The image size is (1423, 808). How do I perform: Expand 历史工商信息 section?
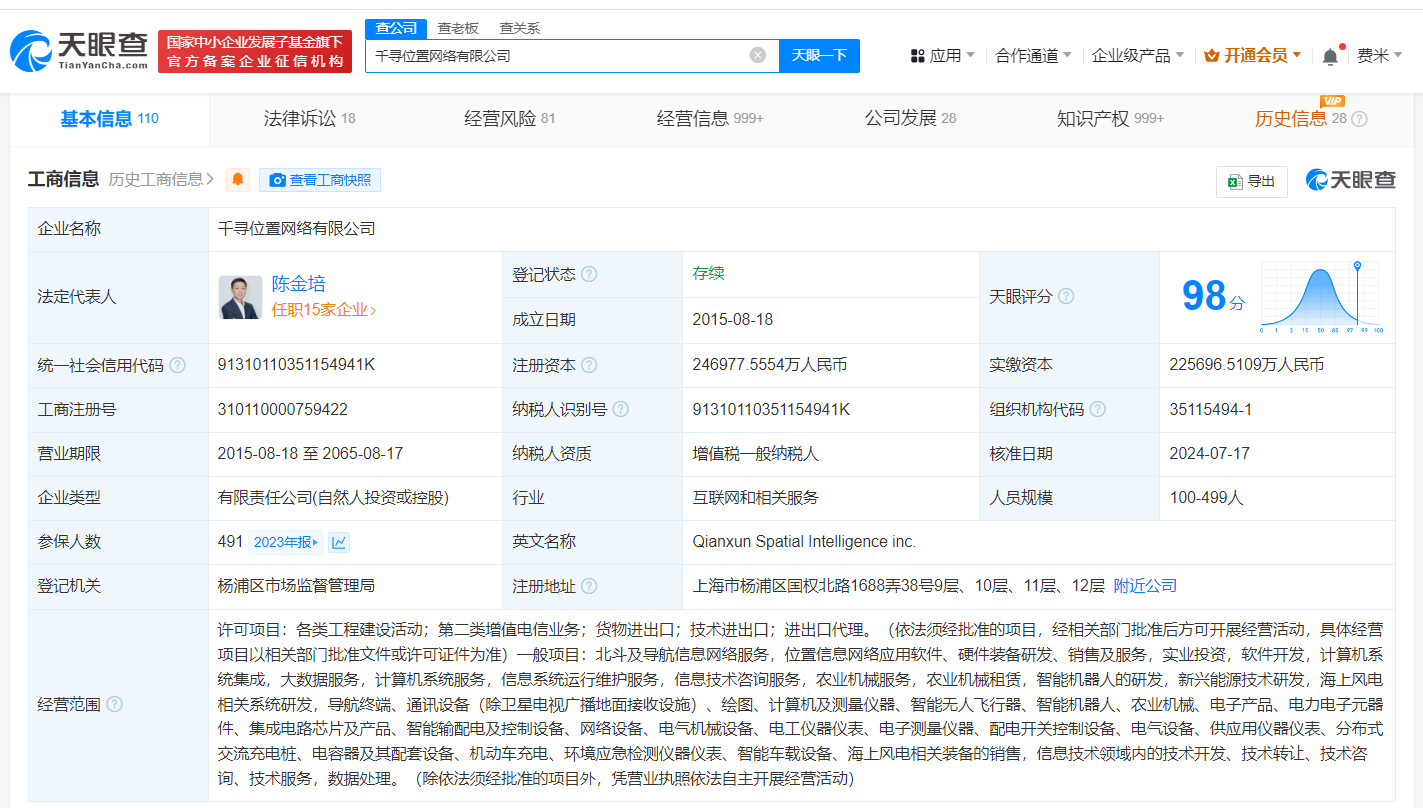161,180
